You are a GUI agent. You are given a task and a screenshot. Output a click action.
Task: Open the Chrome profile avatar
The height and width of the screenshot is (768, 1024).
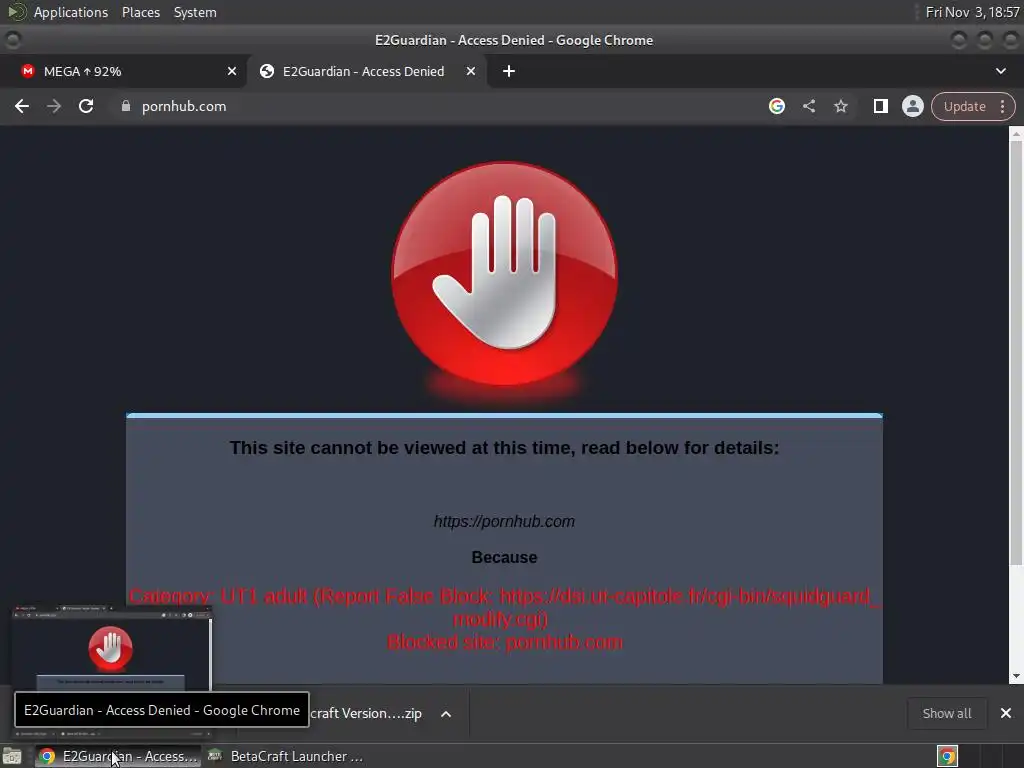[x=912, y=106]
